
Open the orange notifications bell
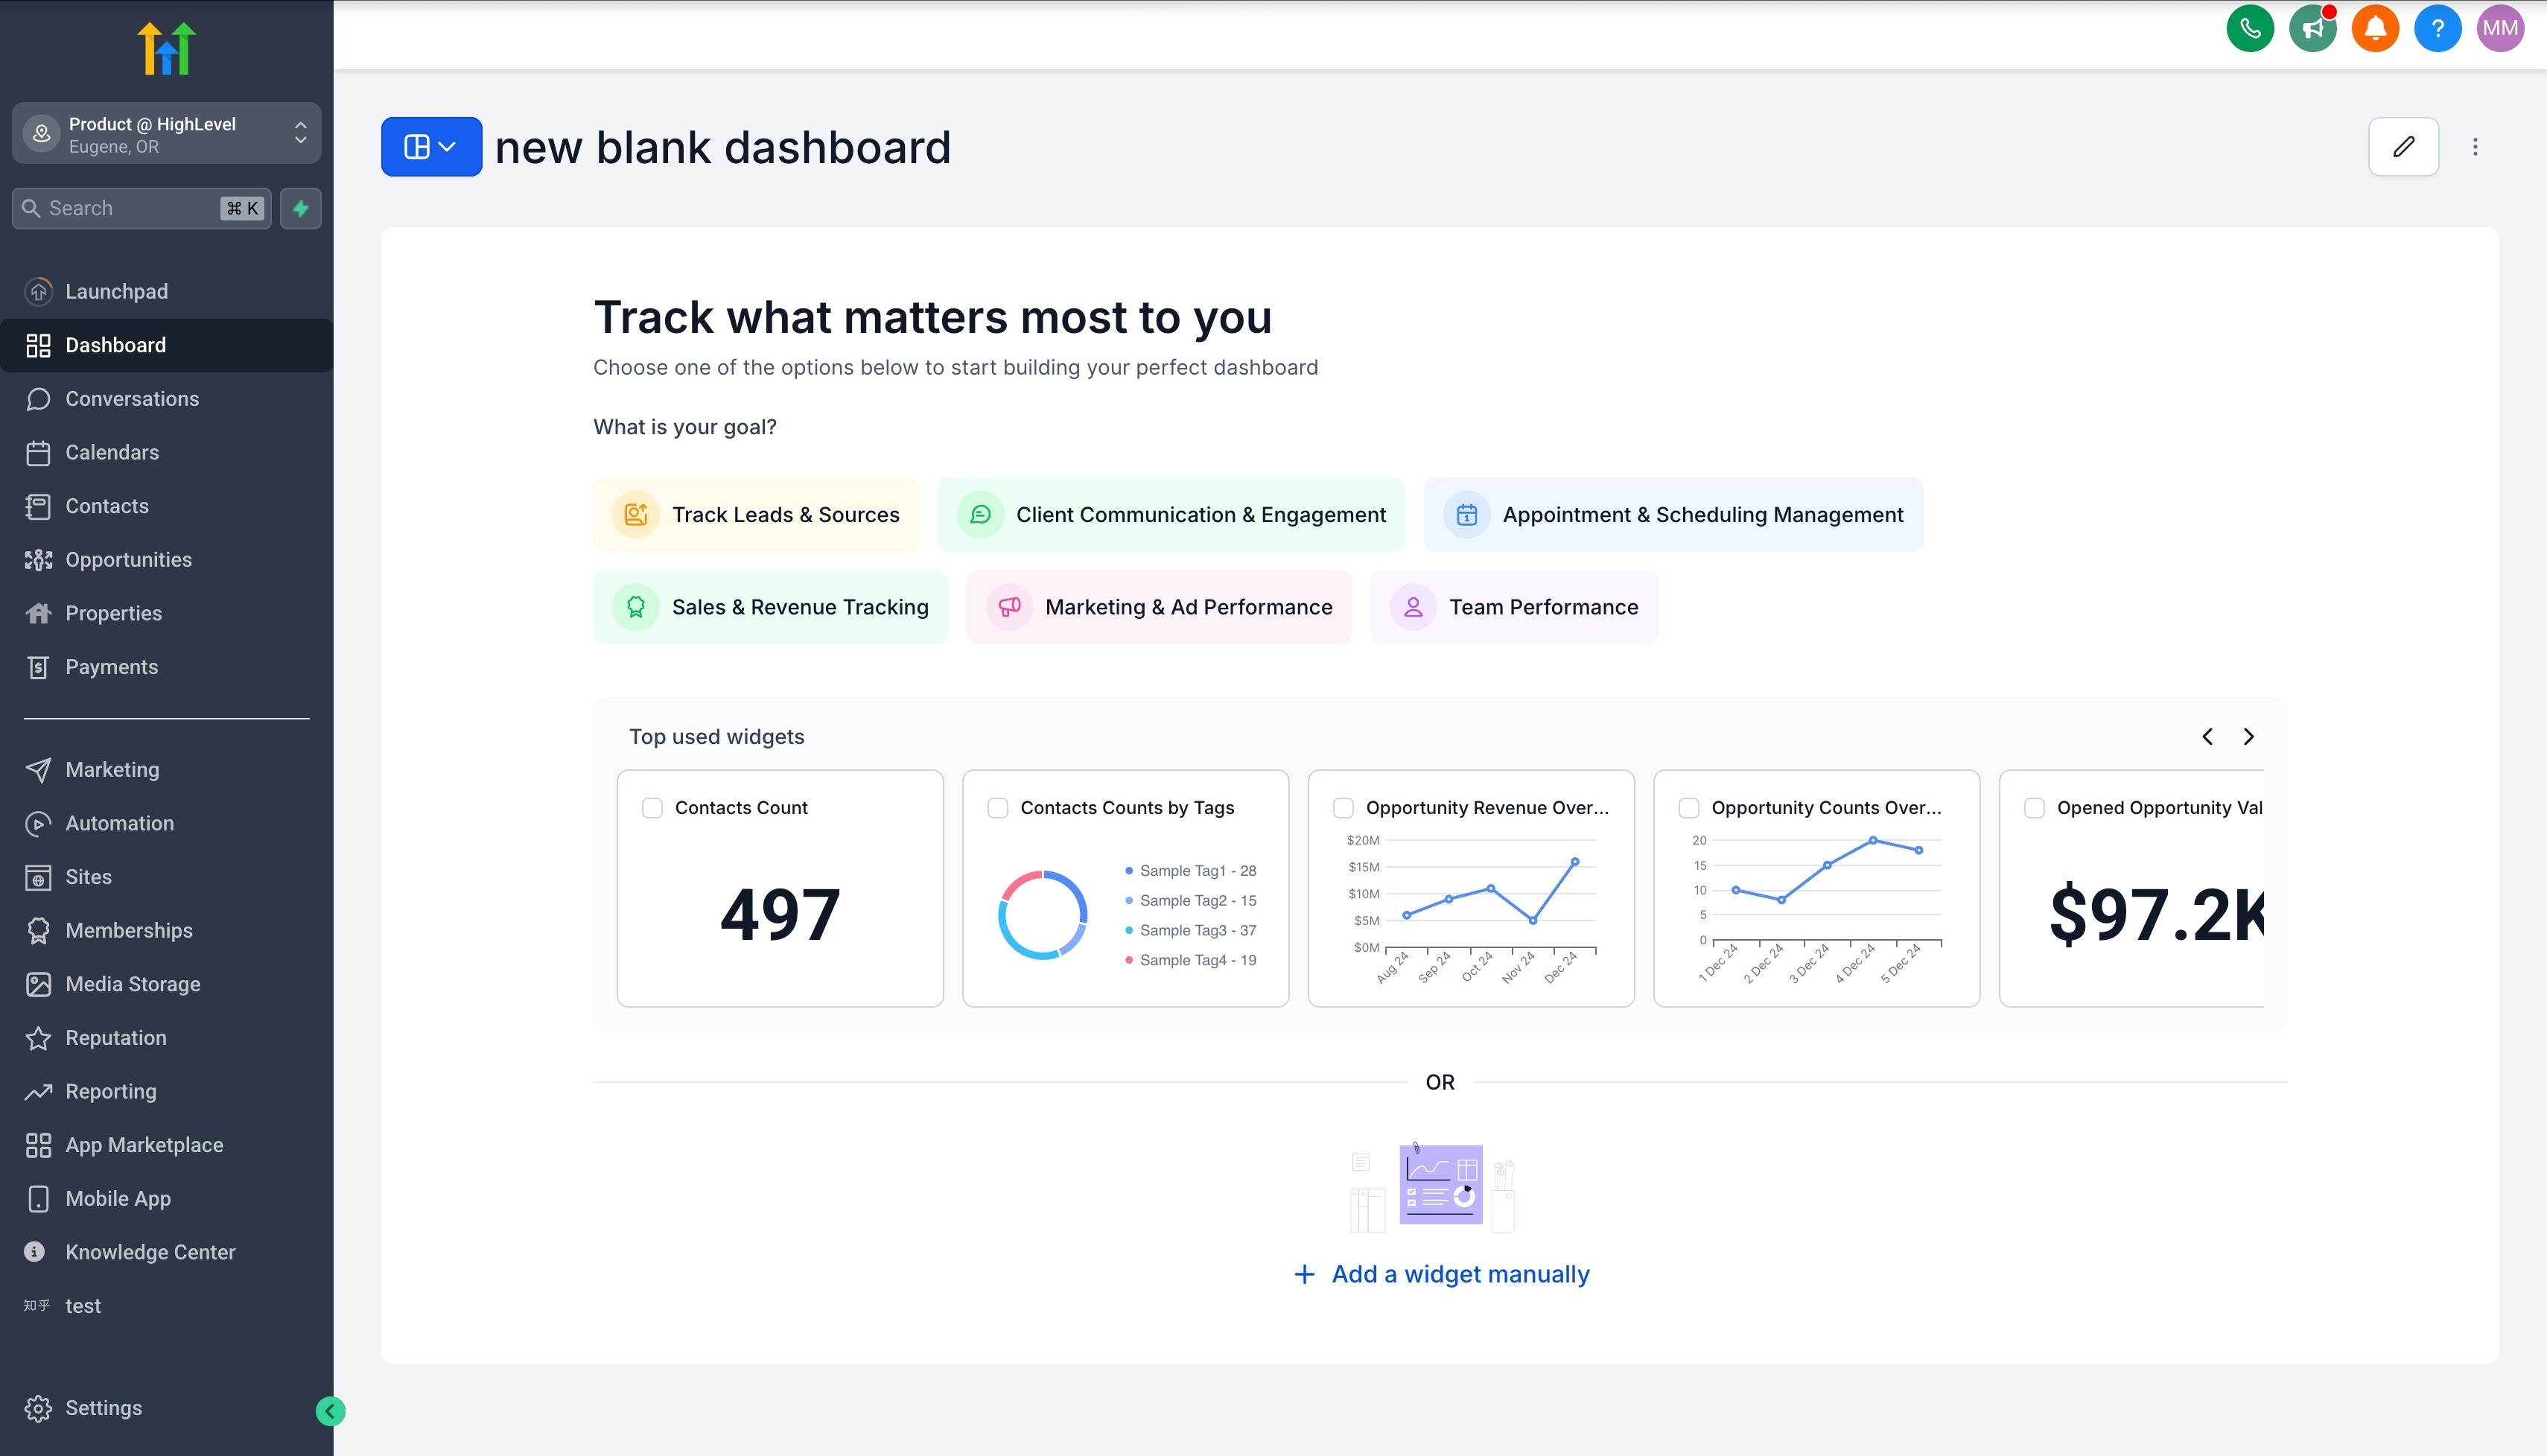[2374, 28]
